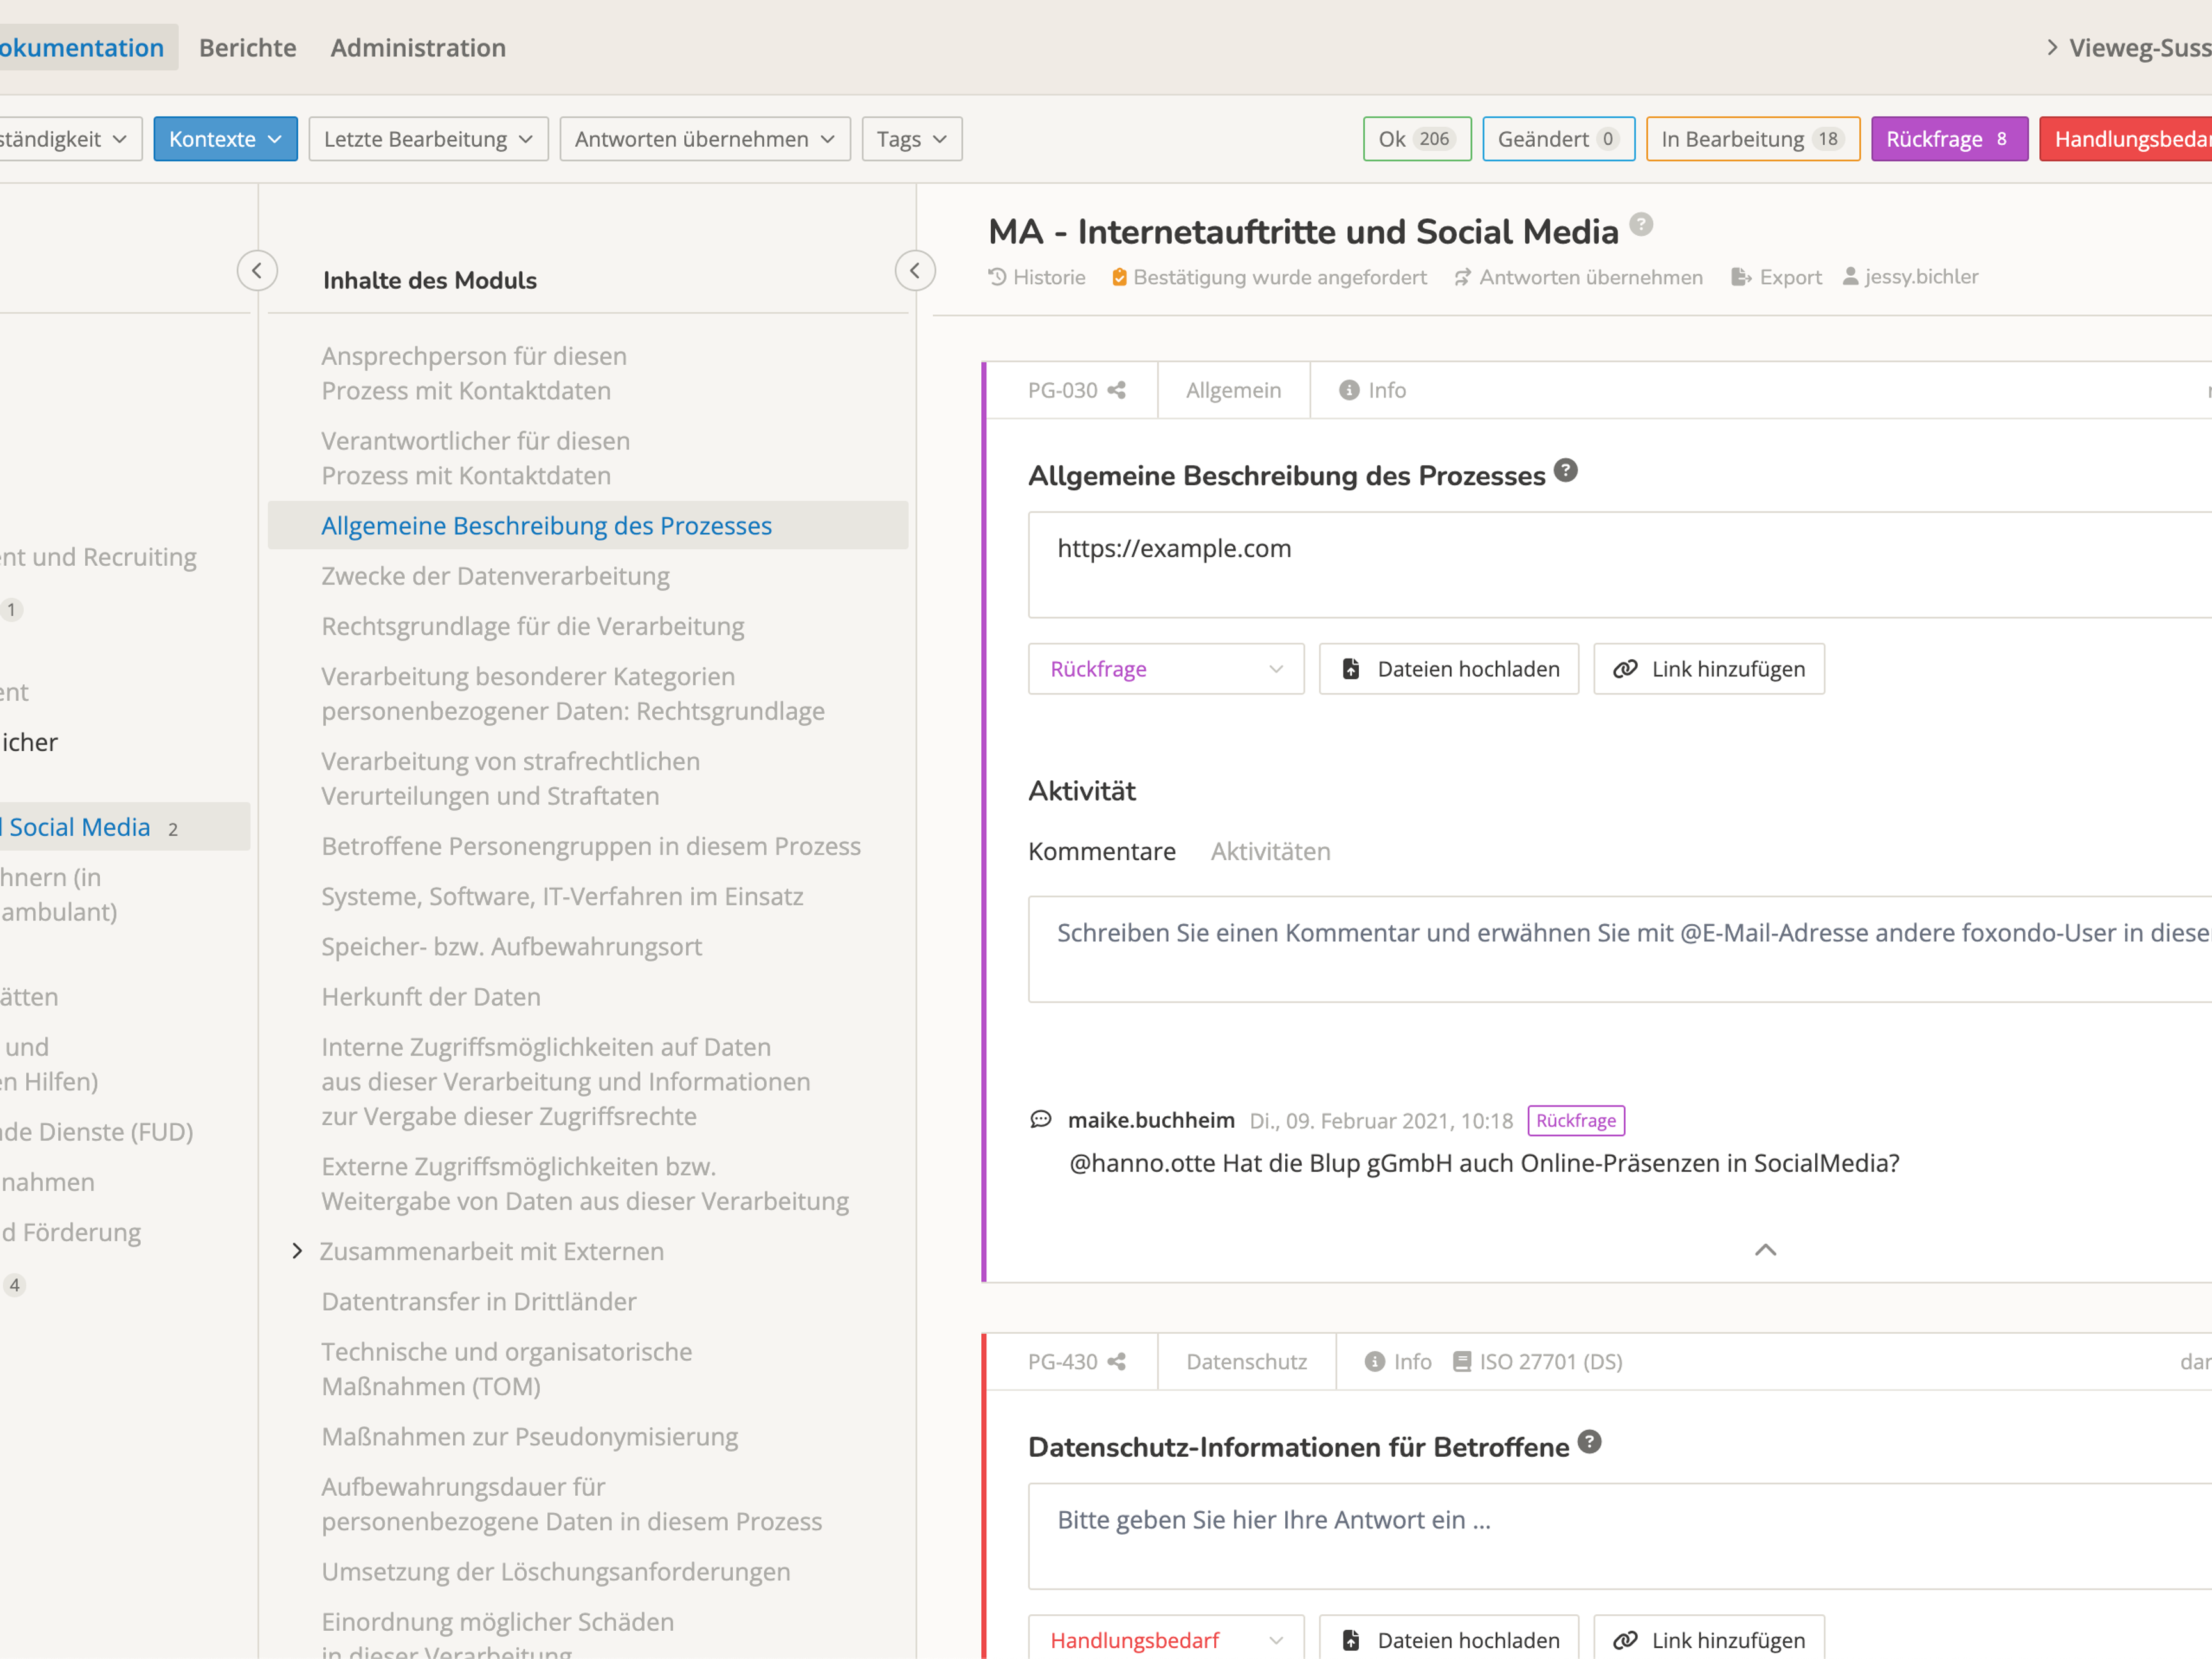Click the https://example.com answer field
2212x1659 pixels.
(x=1619, y=564)
